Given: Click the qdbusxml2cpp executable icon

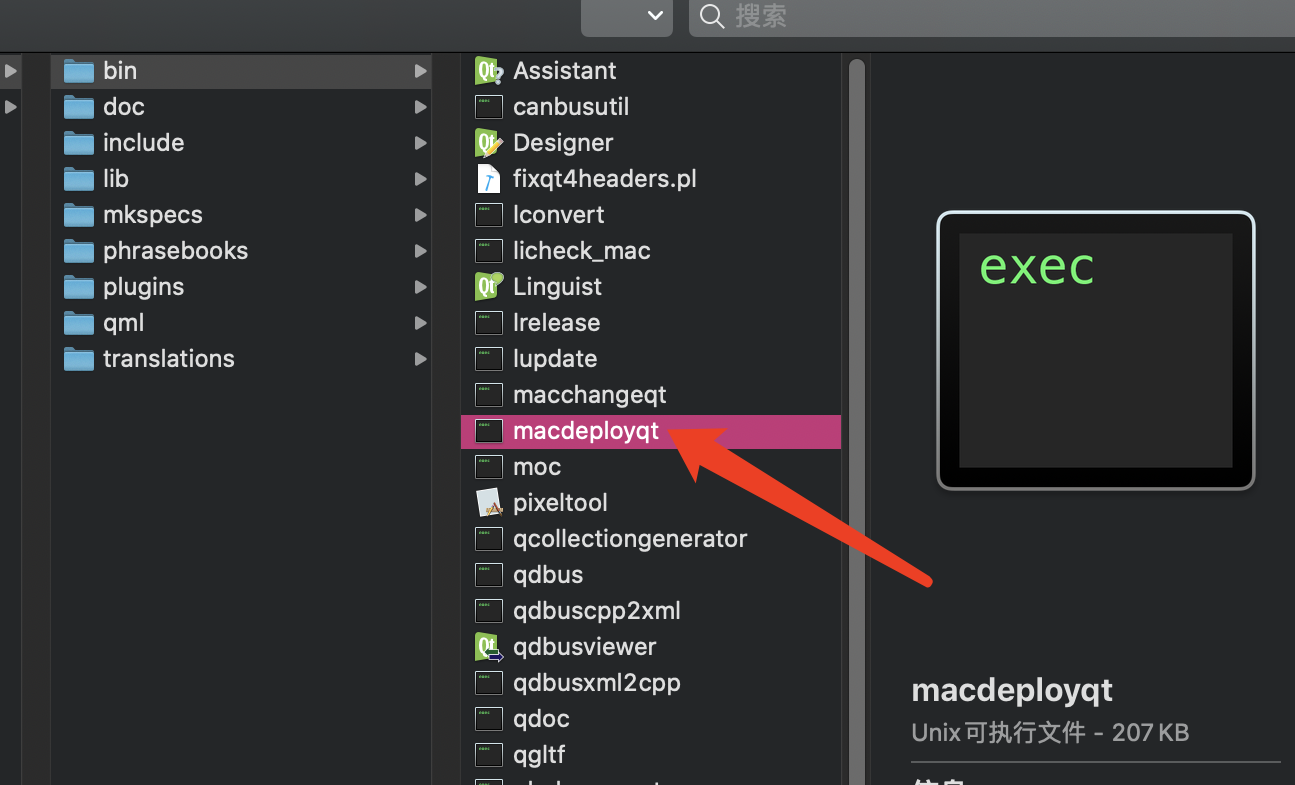Looking at the screenshot, I should click(x=488, y=683).
